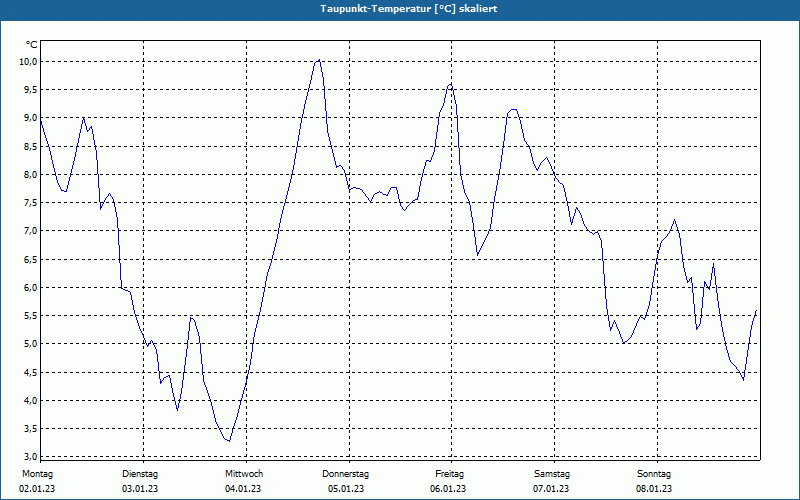The width and height of the screenshot is (800, 500).
Task: Click the Montag day label
Action: point(37,474)
